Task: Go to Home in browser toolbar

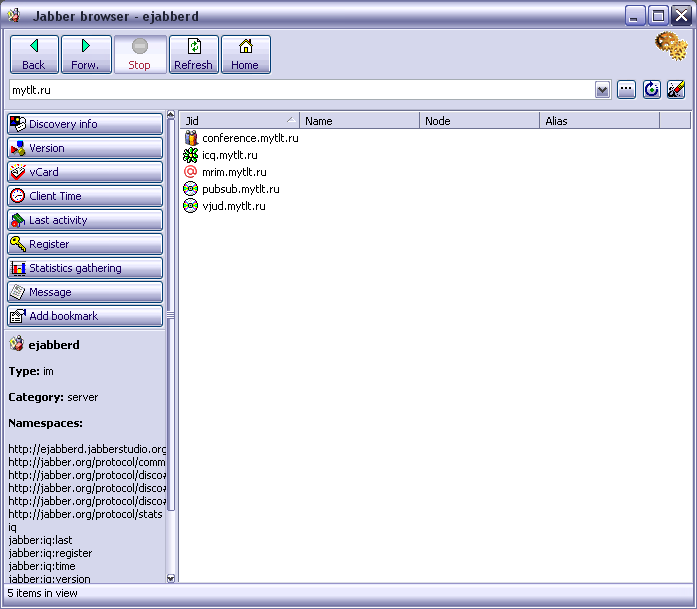Action: (x=245, y=55)
